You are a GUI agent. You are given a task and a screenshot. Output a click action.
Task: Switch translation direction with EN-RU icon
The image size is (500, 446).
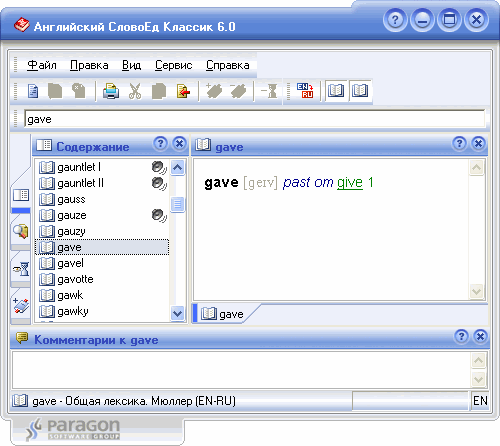[305, 90]
